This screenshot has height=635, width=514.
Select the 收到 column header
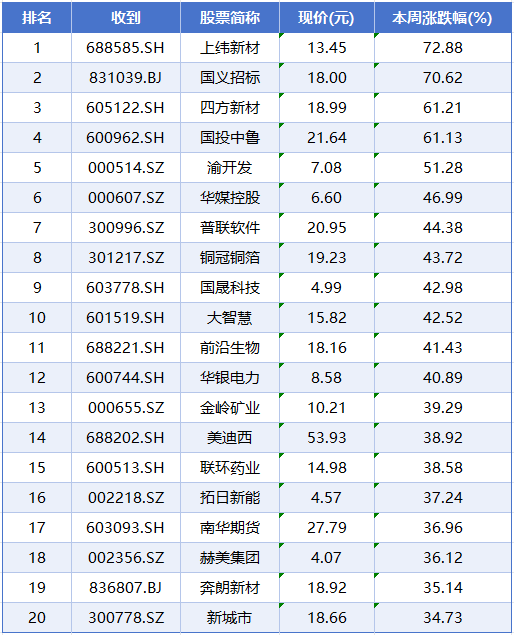coord(126,17)
